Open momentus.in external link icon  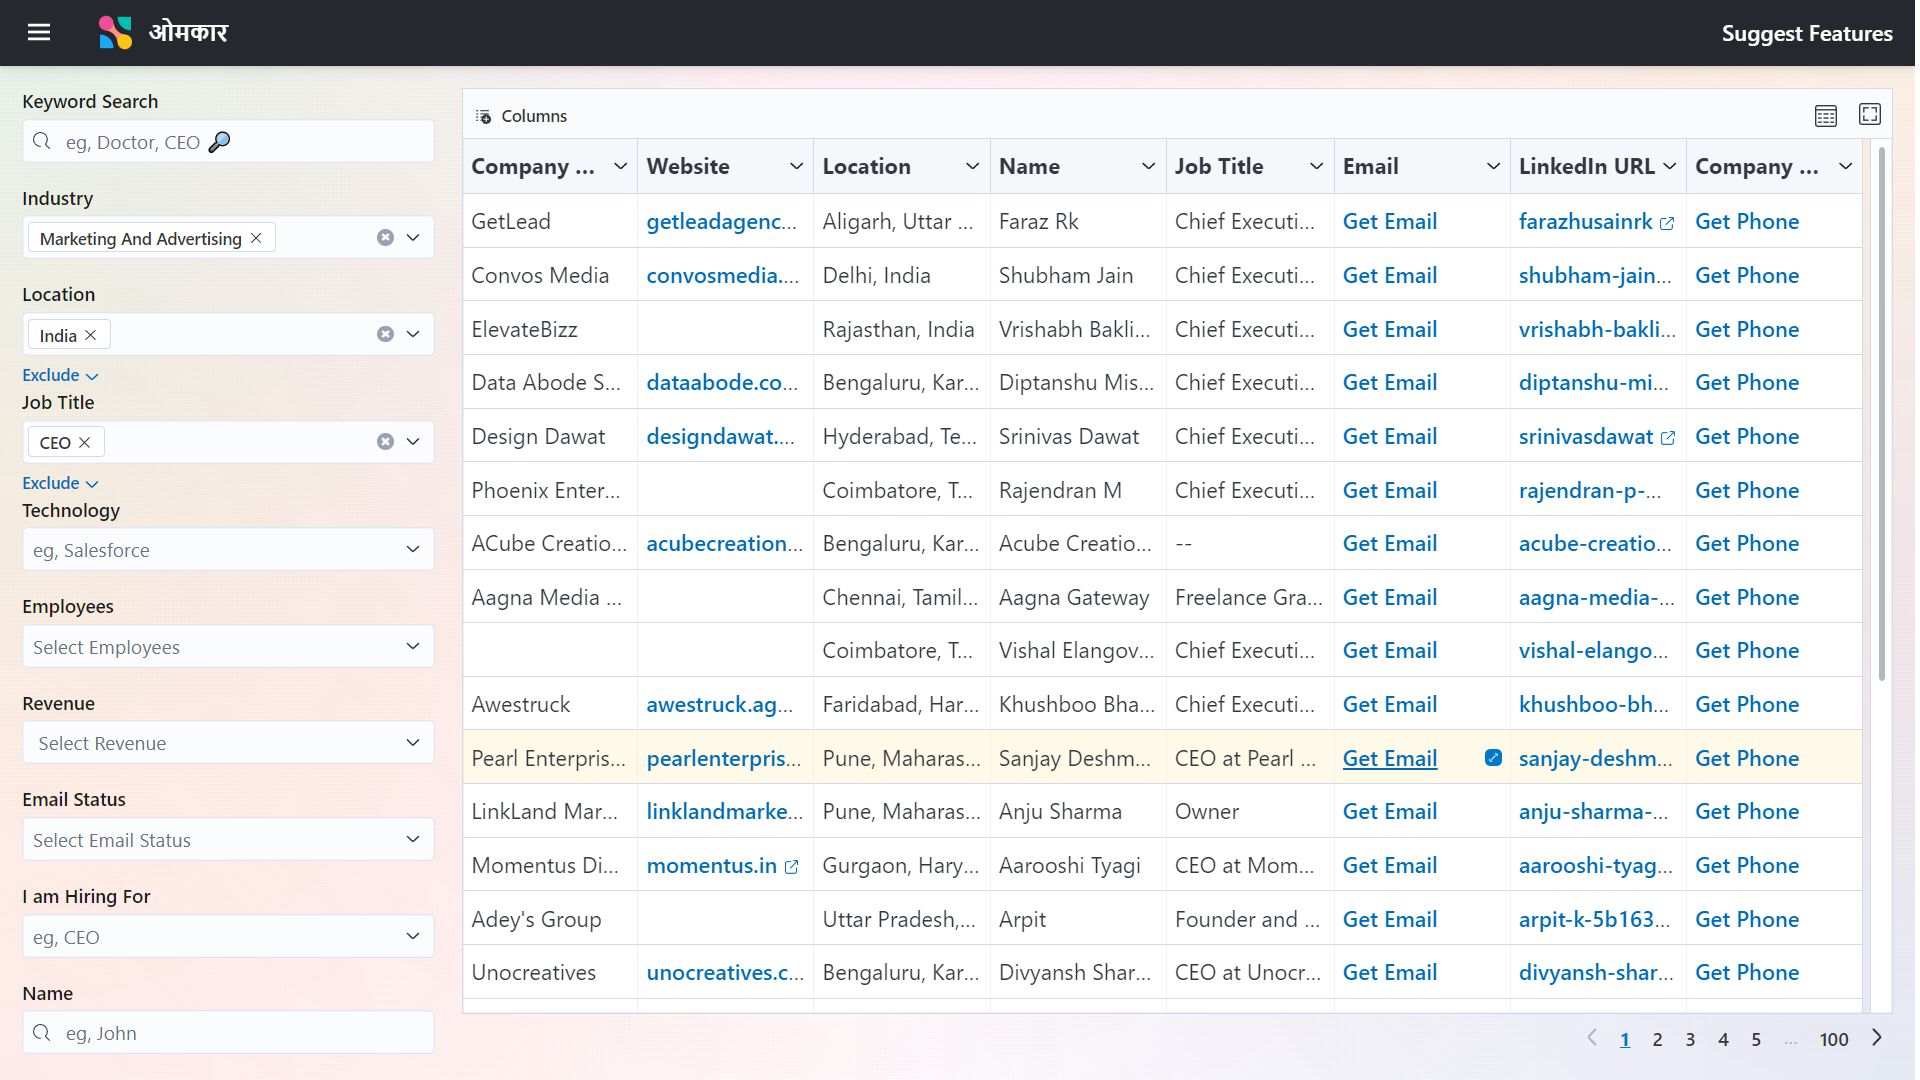[x=792, y=867]
